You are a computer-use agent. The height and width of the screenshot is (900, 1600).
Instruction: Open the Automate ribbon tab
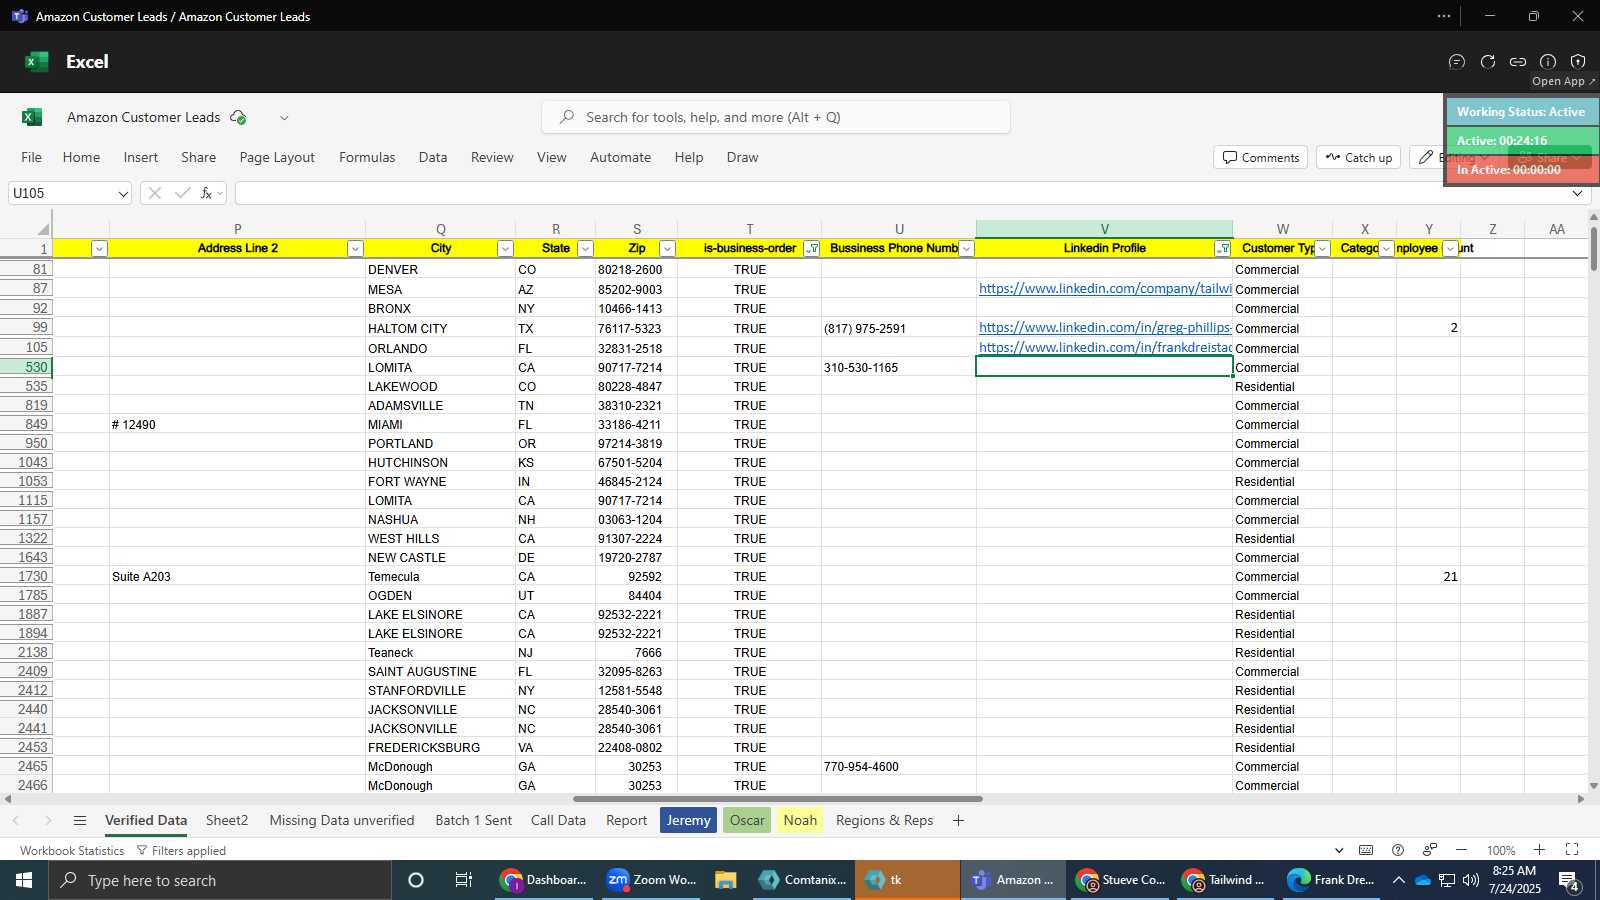[x=620, y=157]
